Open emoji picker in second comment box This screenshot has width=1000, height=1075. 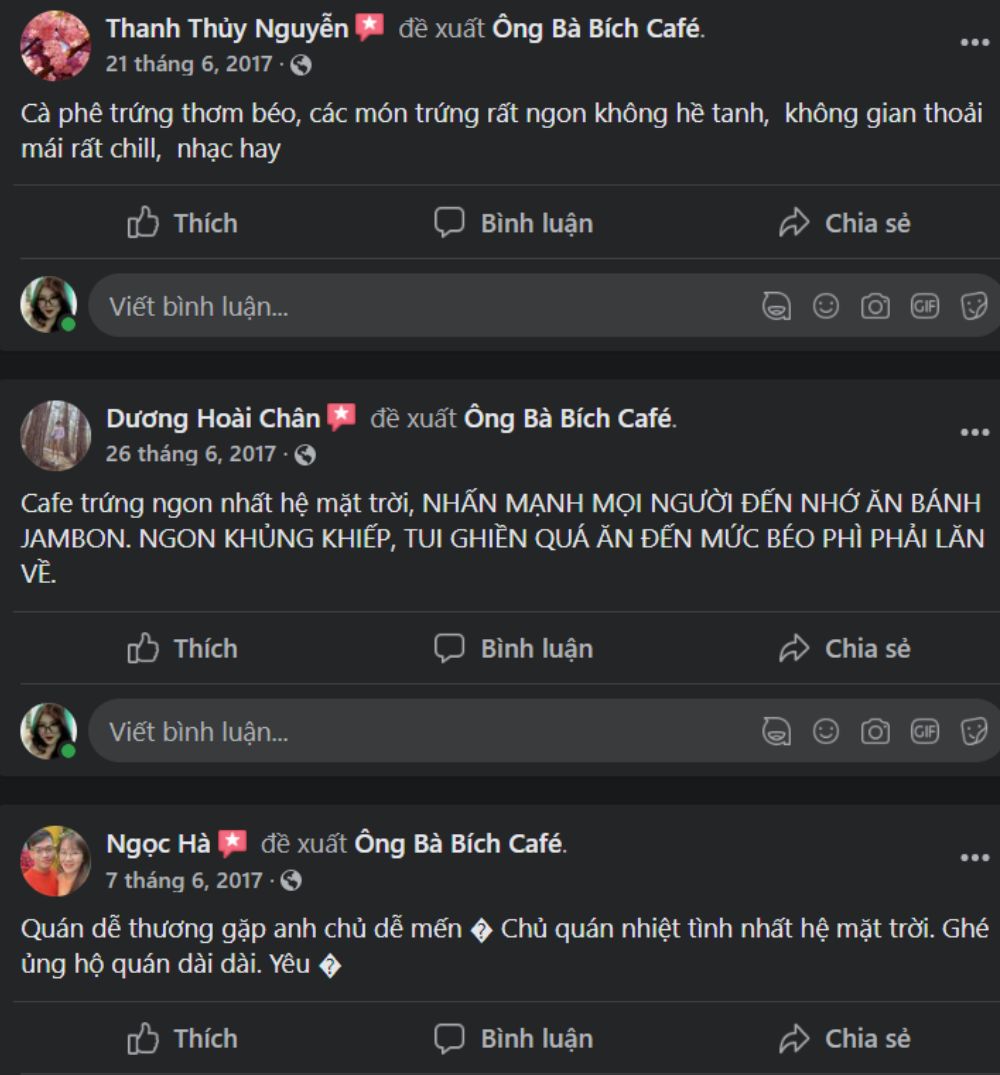coord(825,732)
